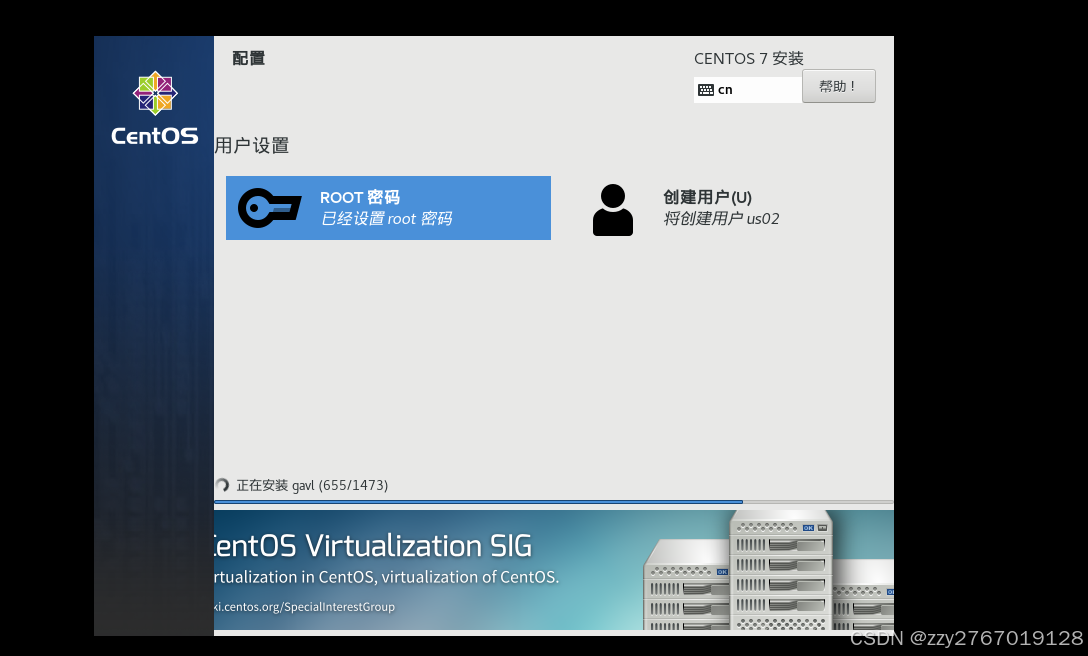Click the 已经设置 root 密码 text
The height and width of the screenshot is (656, 1088).
[x=386, y=219]
